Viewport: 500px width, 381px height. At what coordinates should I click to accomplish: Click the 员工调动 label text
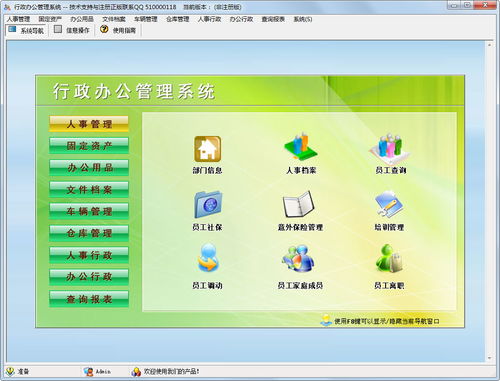pos(207,285)
